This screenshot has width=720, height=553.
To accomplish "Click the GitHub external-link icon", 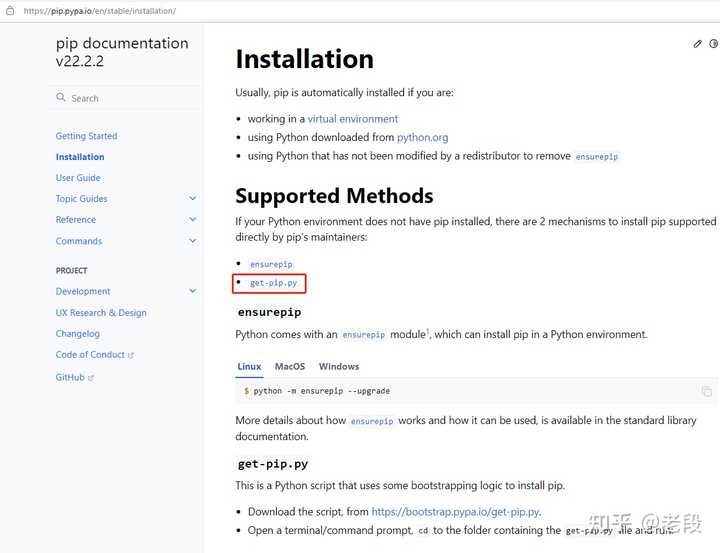I will pyautogui.click(x=91, y=378).
